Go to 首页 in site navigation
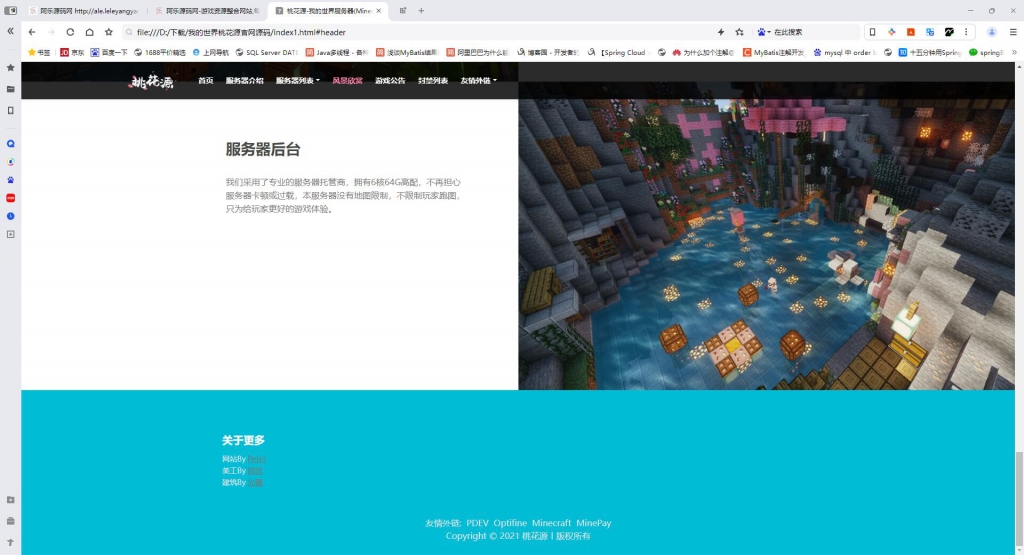 point(206,81)
